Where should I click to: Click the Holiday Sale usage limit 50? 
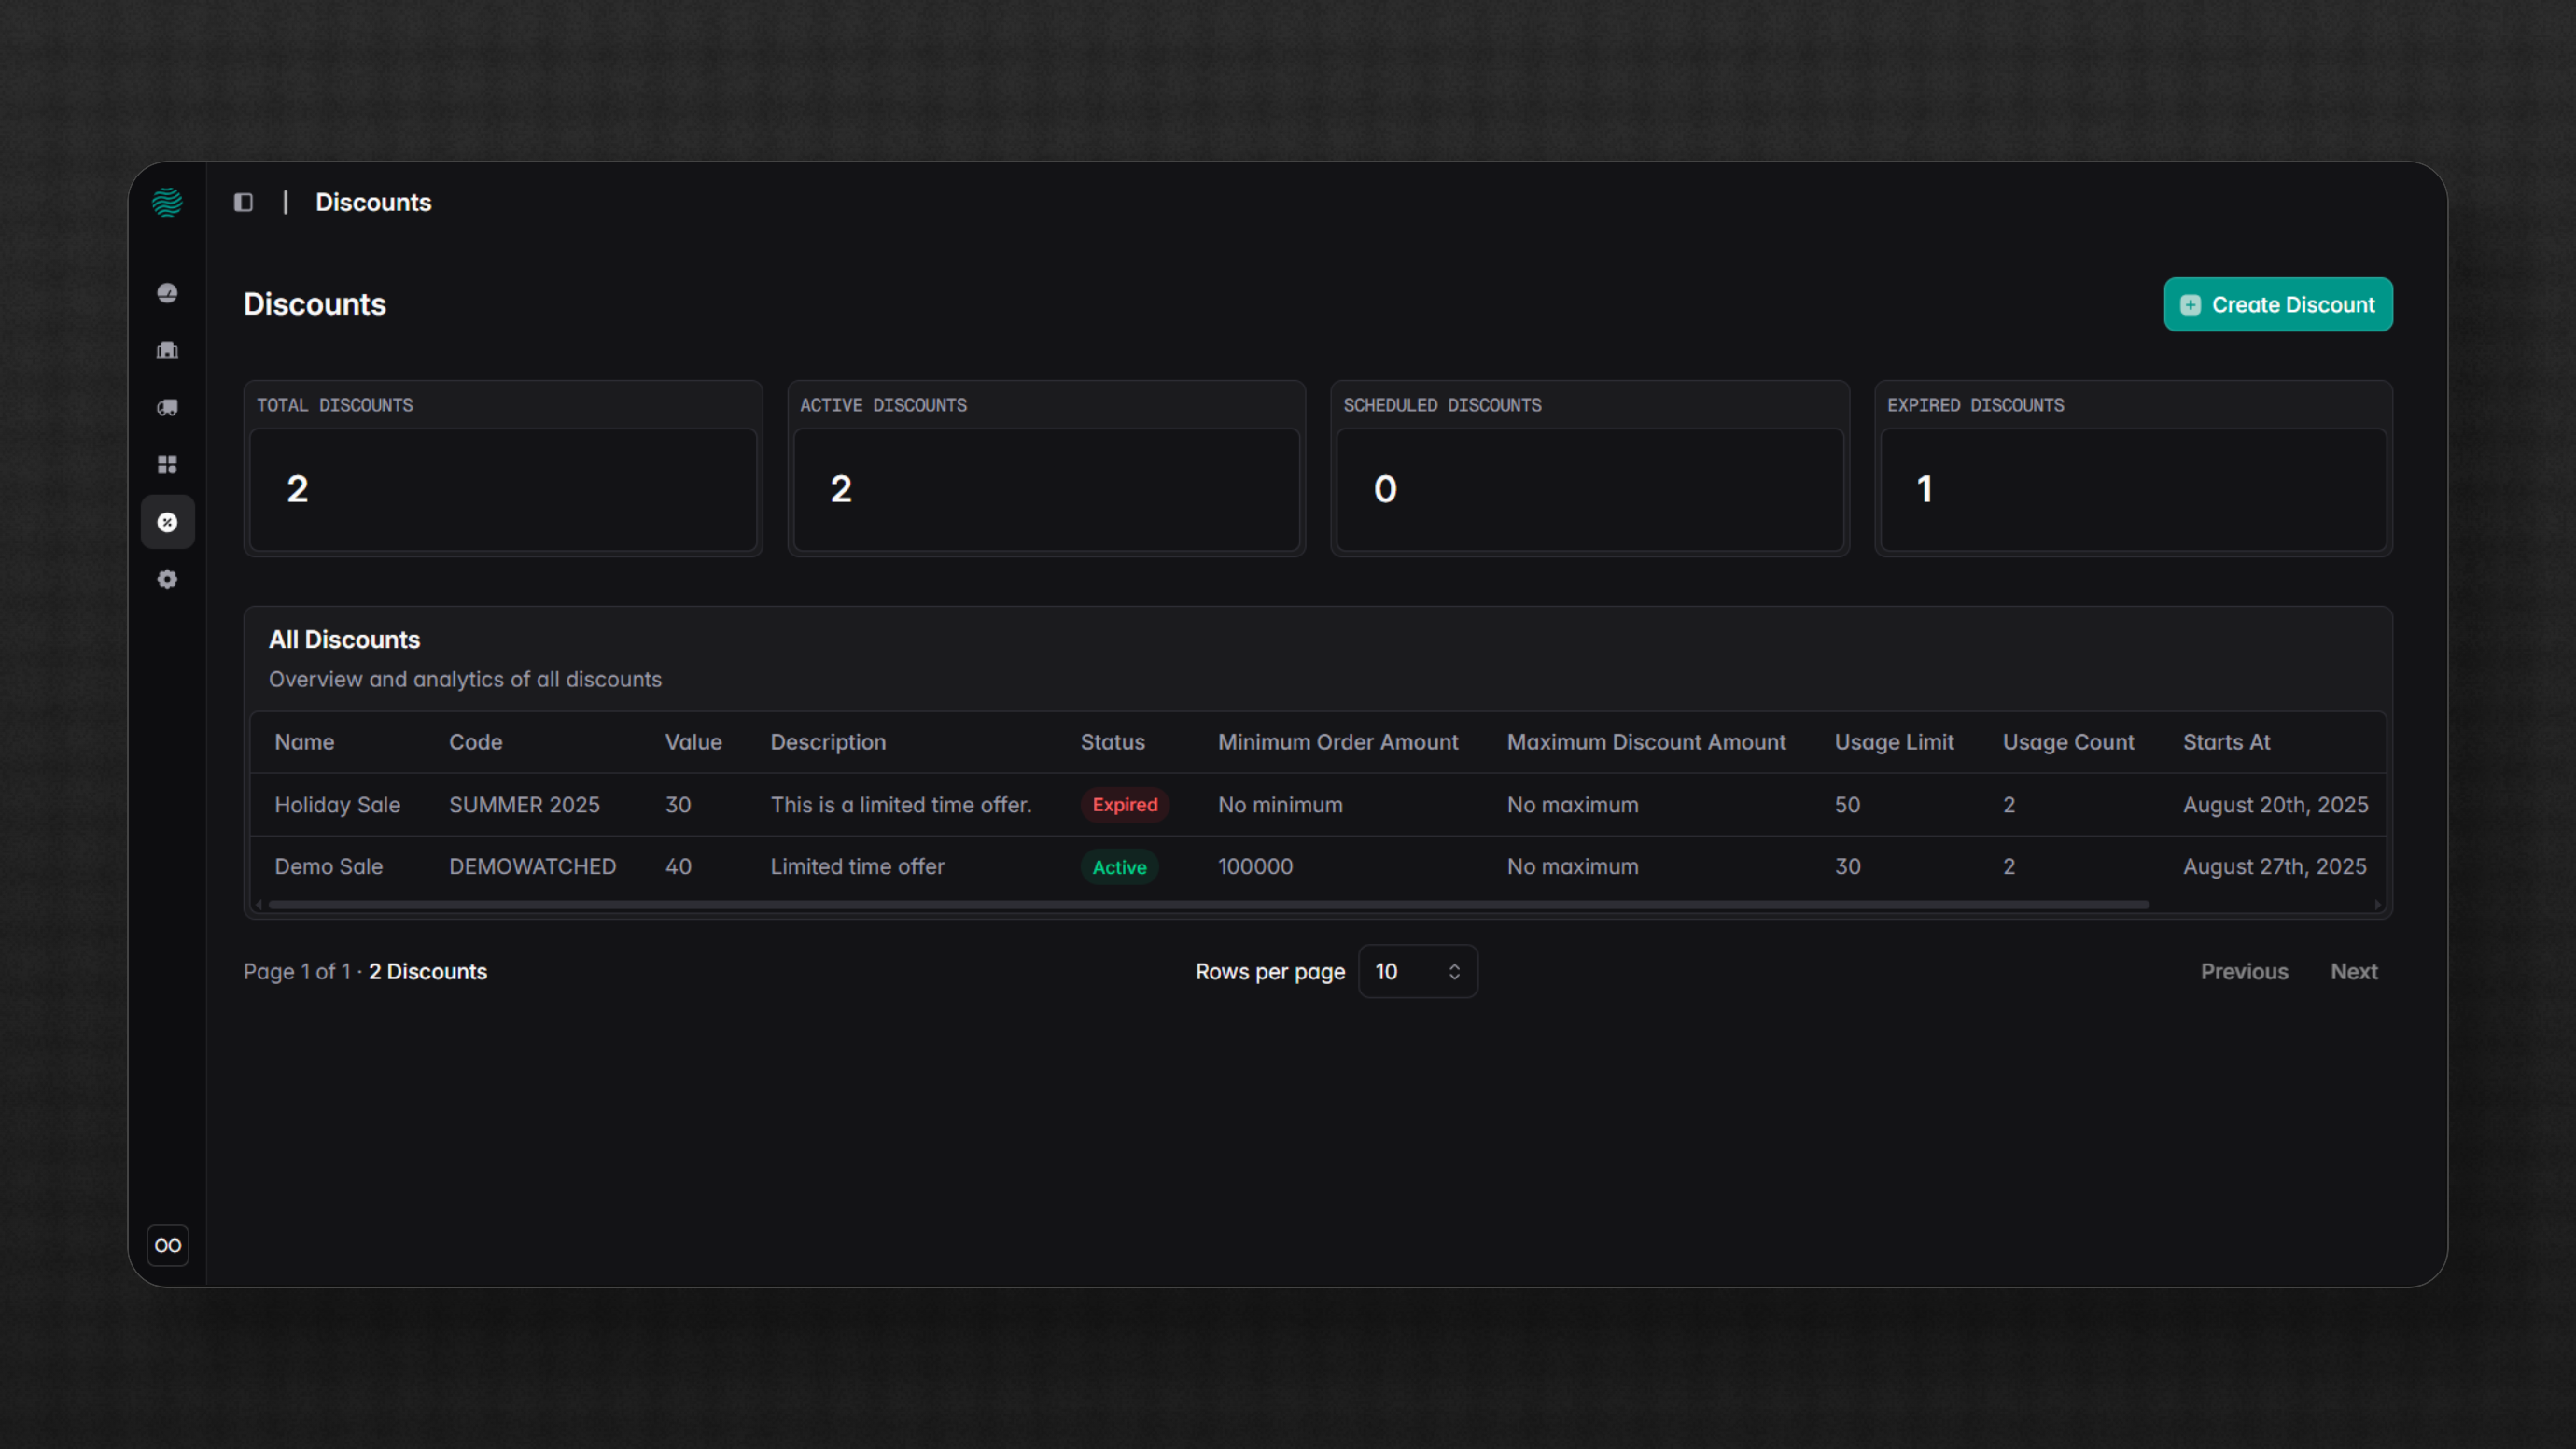[x=1846, y=805]
